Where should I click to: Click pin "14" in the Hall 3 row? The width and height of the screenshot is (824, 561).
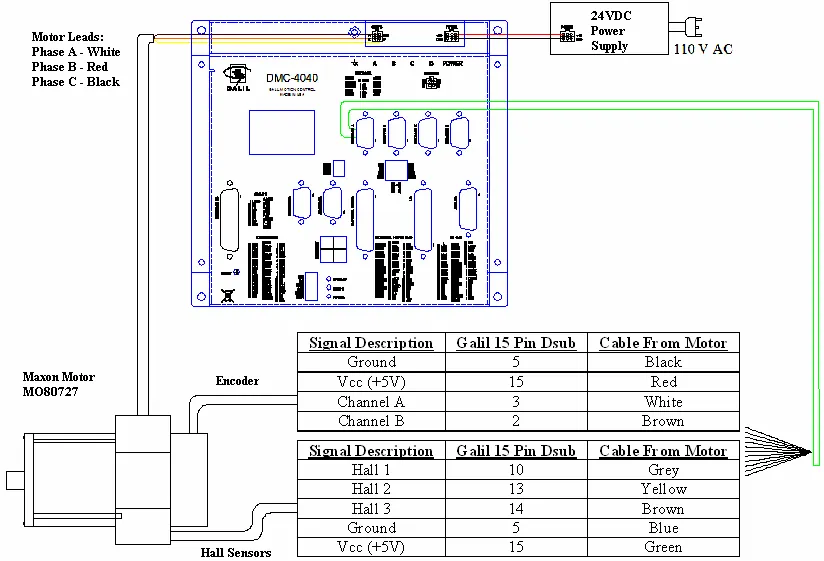click(516, 508)
